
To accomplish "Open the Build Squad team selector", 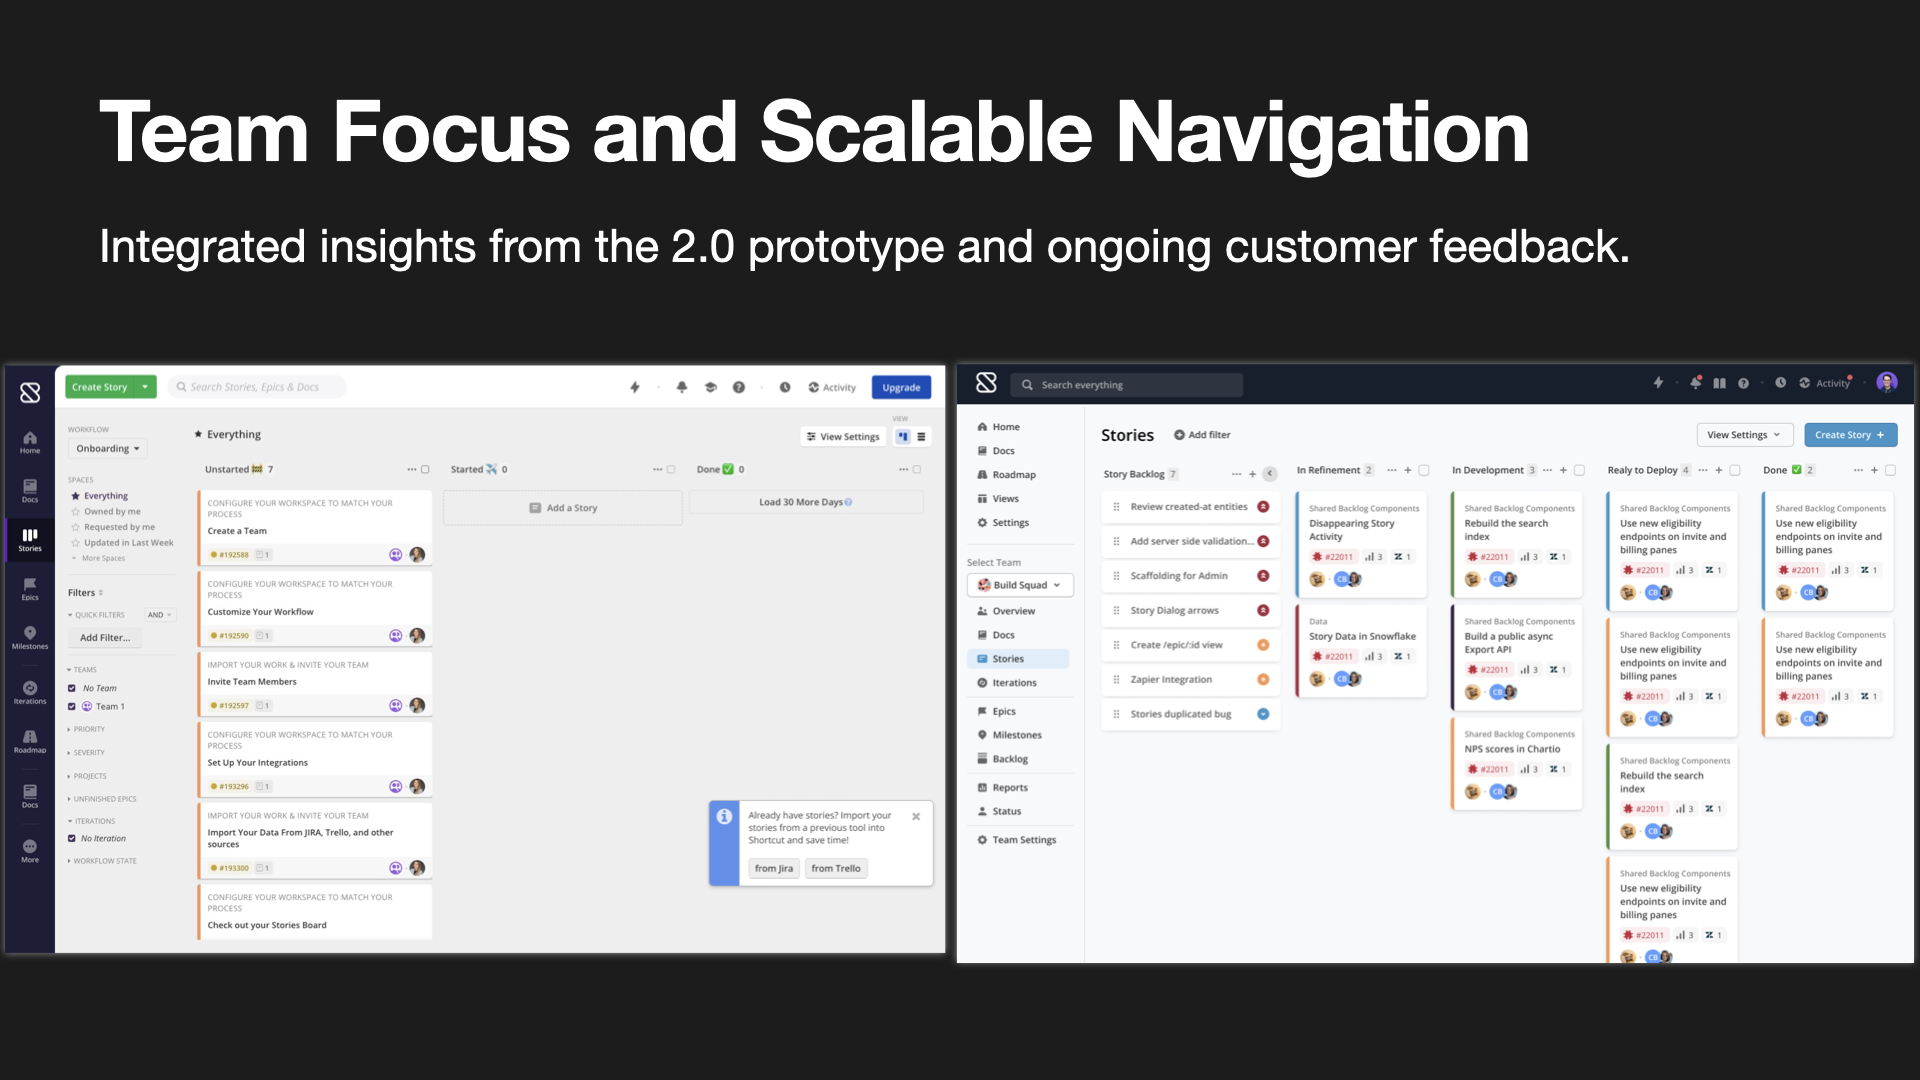I will click(1020, 584).
